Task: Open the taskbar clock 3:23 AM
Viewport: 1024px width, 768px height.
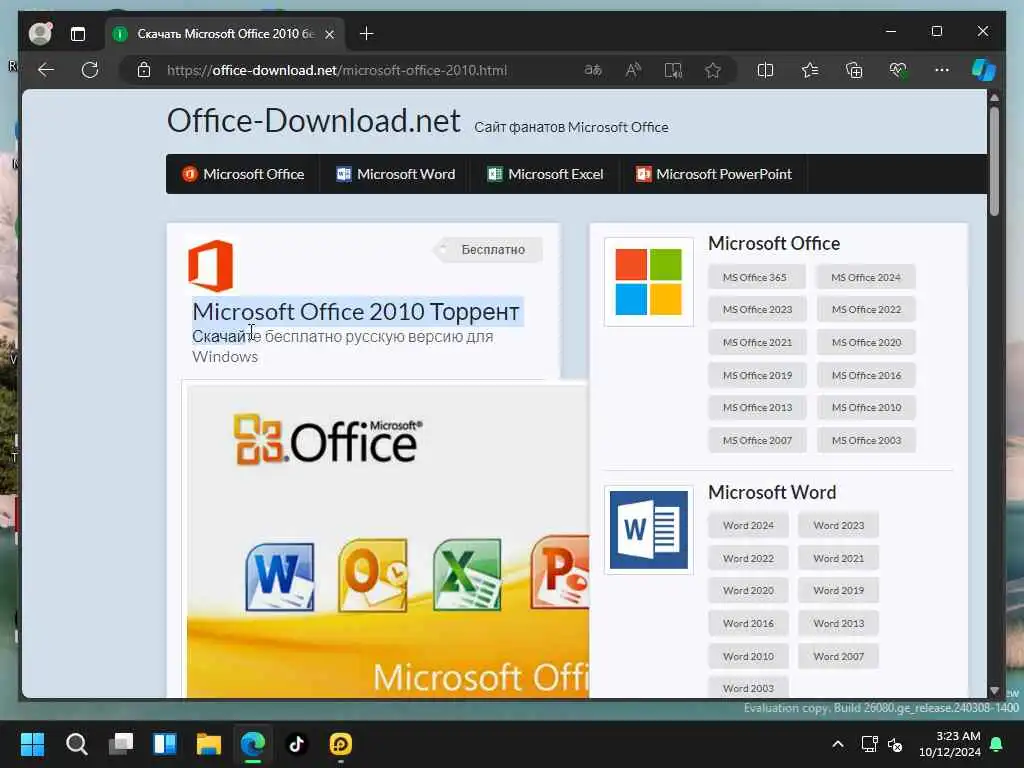Action: click(950, 744)
